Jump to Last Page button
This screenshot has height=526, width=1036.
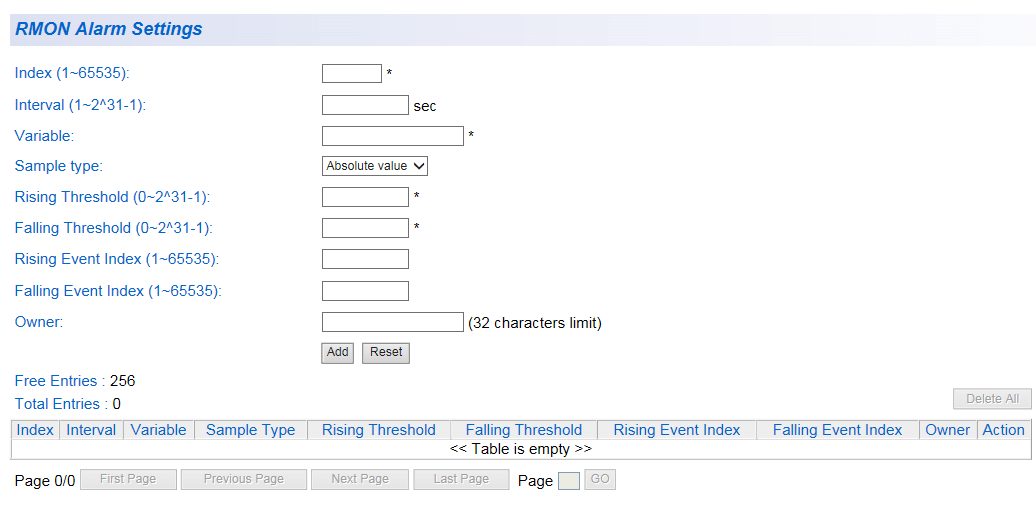461,479
